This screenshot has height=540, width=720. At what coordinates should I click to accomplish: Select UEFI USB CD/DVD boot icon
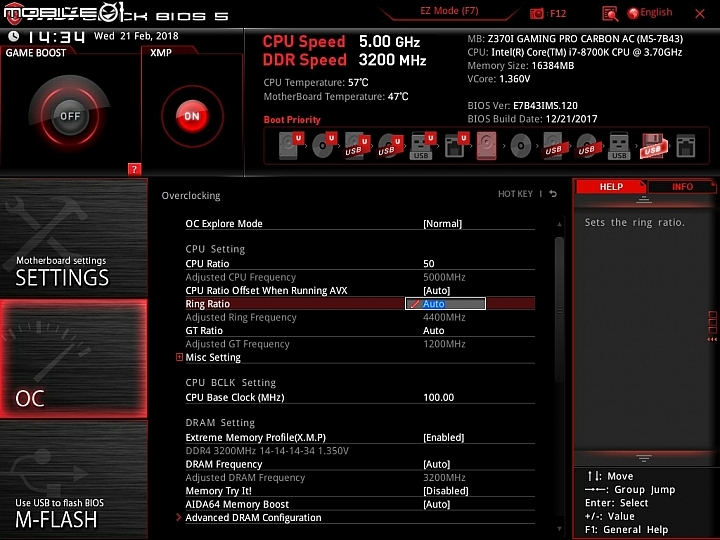point(390,146)
